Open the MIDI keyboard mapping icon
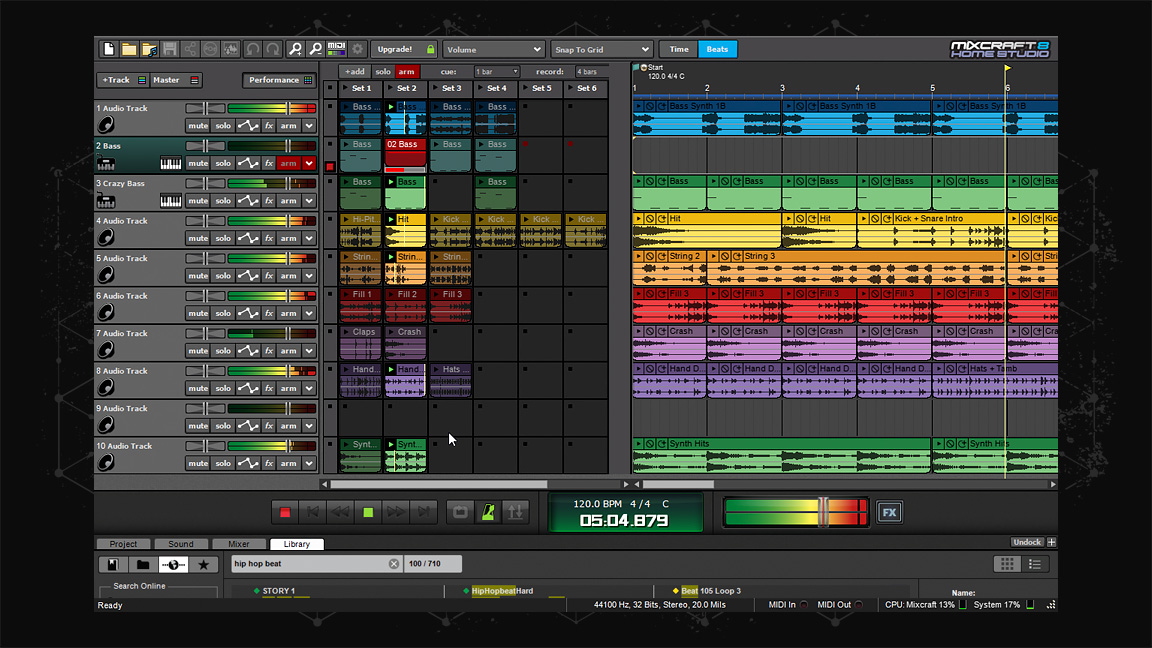The image size is (1152, 648). coord(336,48)
